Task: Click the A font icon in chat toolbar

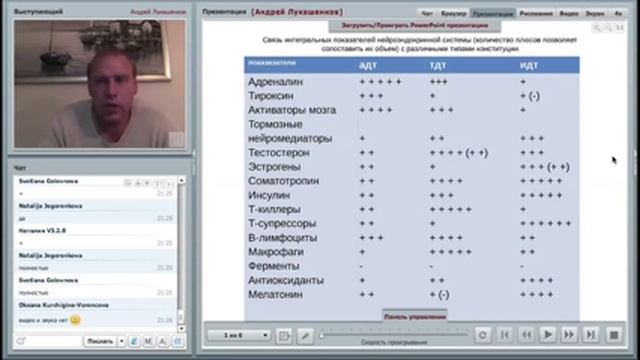Action: tap(163, 341)
